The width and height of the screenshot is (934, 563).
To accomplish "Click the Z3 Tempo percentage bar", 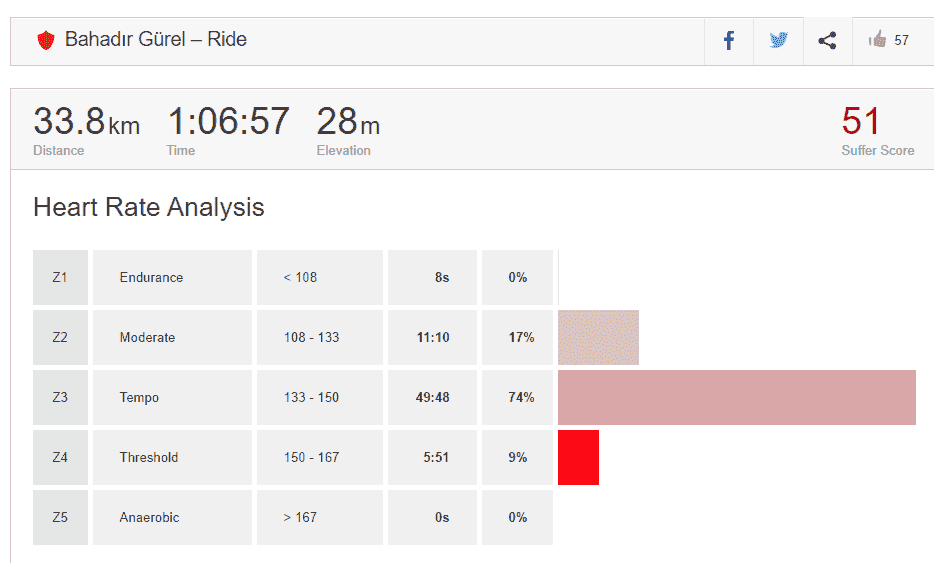I will pos(736,398).
